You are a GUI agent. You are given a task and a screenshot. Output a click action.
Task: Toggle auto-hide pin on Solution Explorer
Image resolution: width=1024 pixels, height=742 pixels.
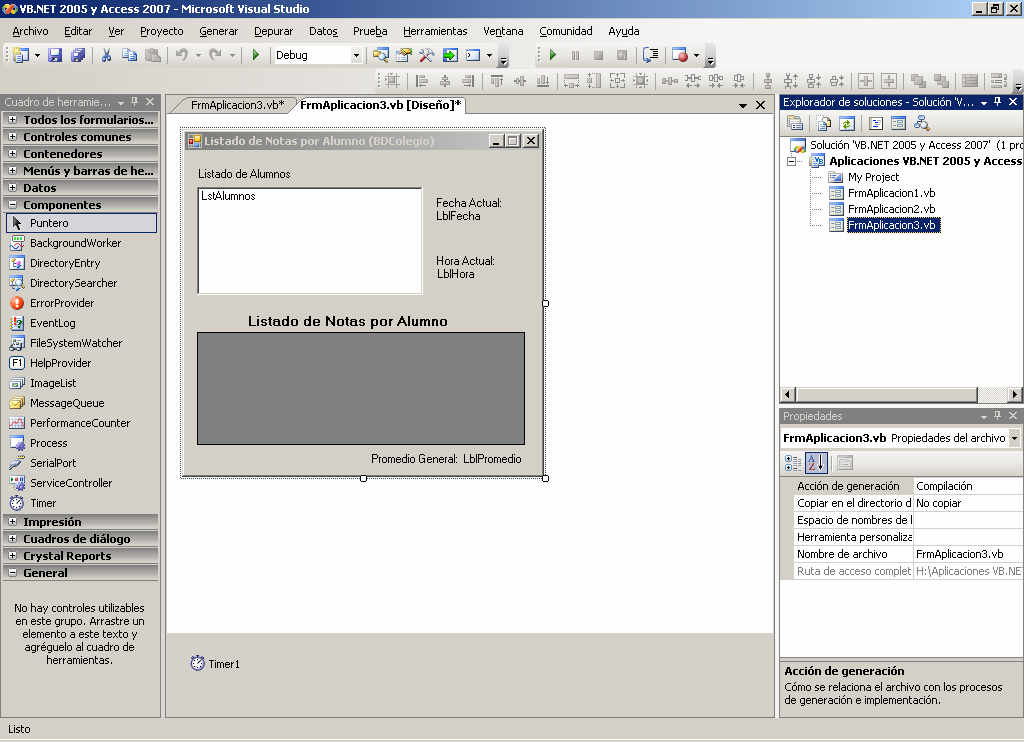click(997, 102)
